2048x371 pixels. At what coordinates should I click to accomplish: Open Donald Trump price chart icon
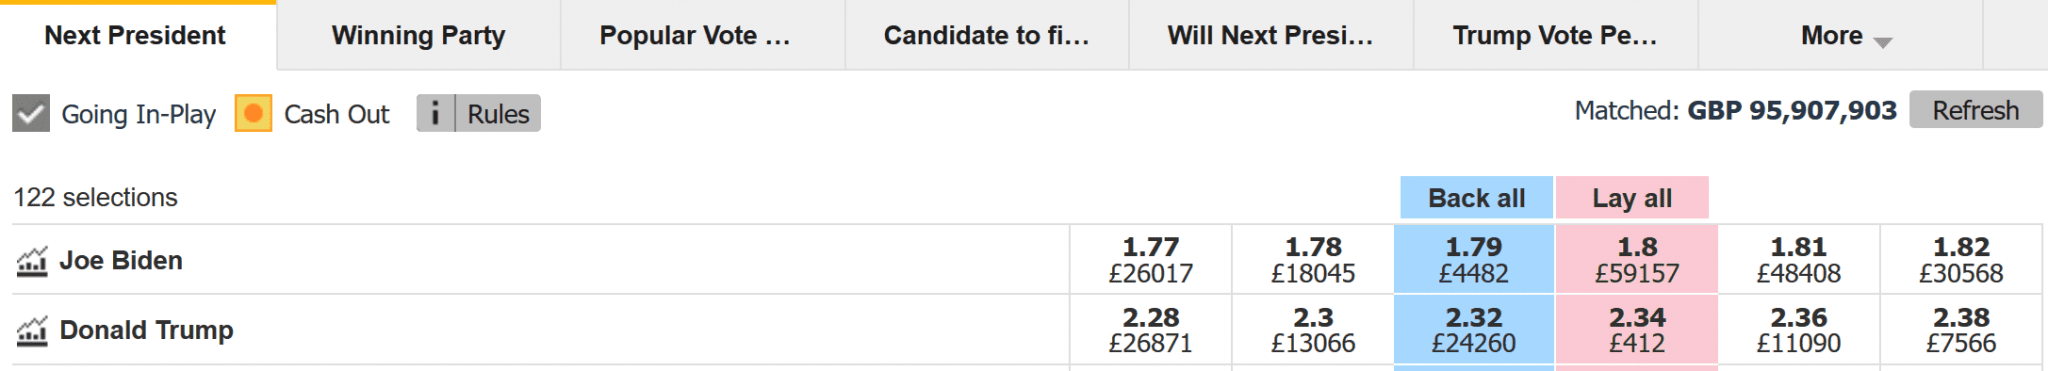pyautogui.click(x=32, y=331)
